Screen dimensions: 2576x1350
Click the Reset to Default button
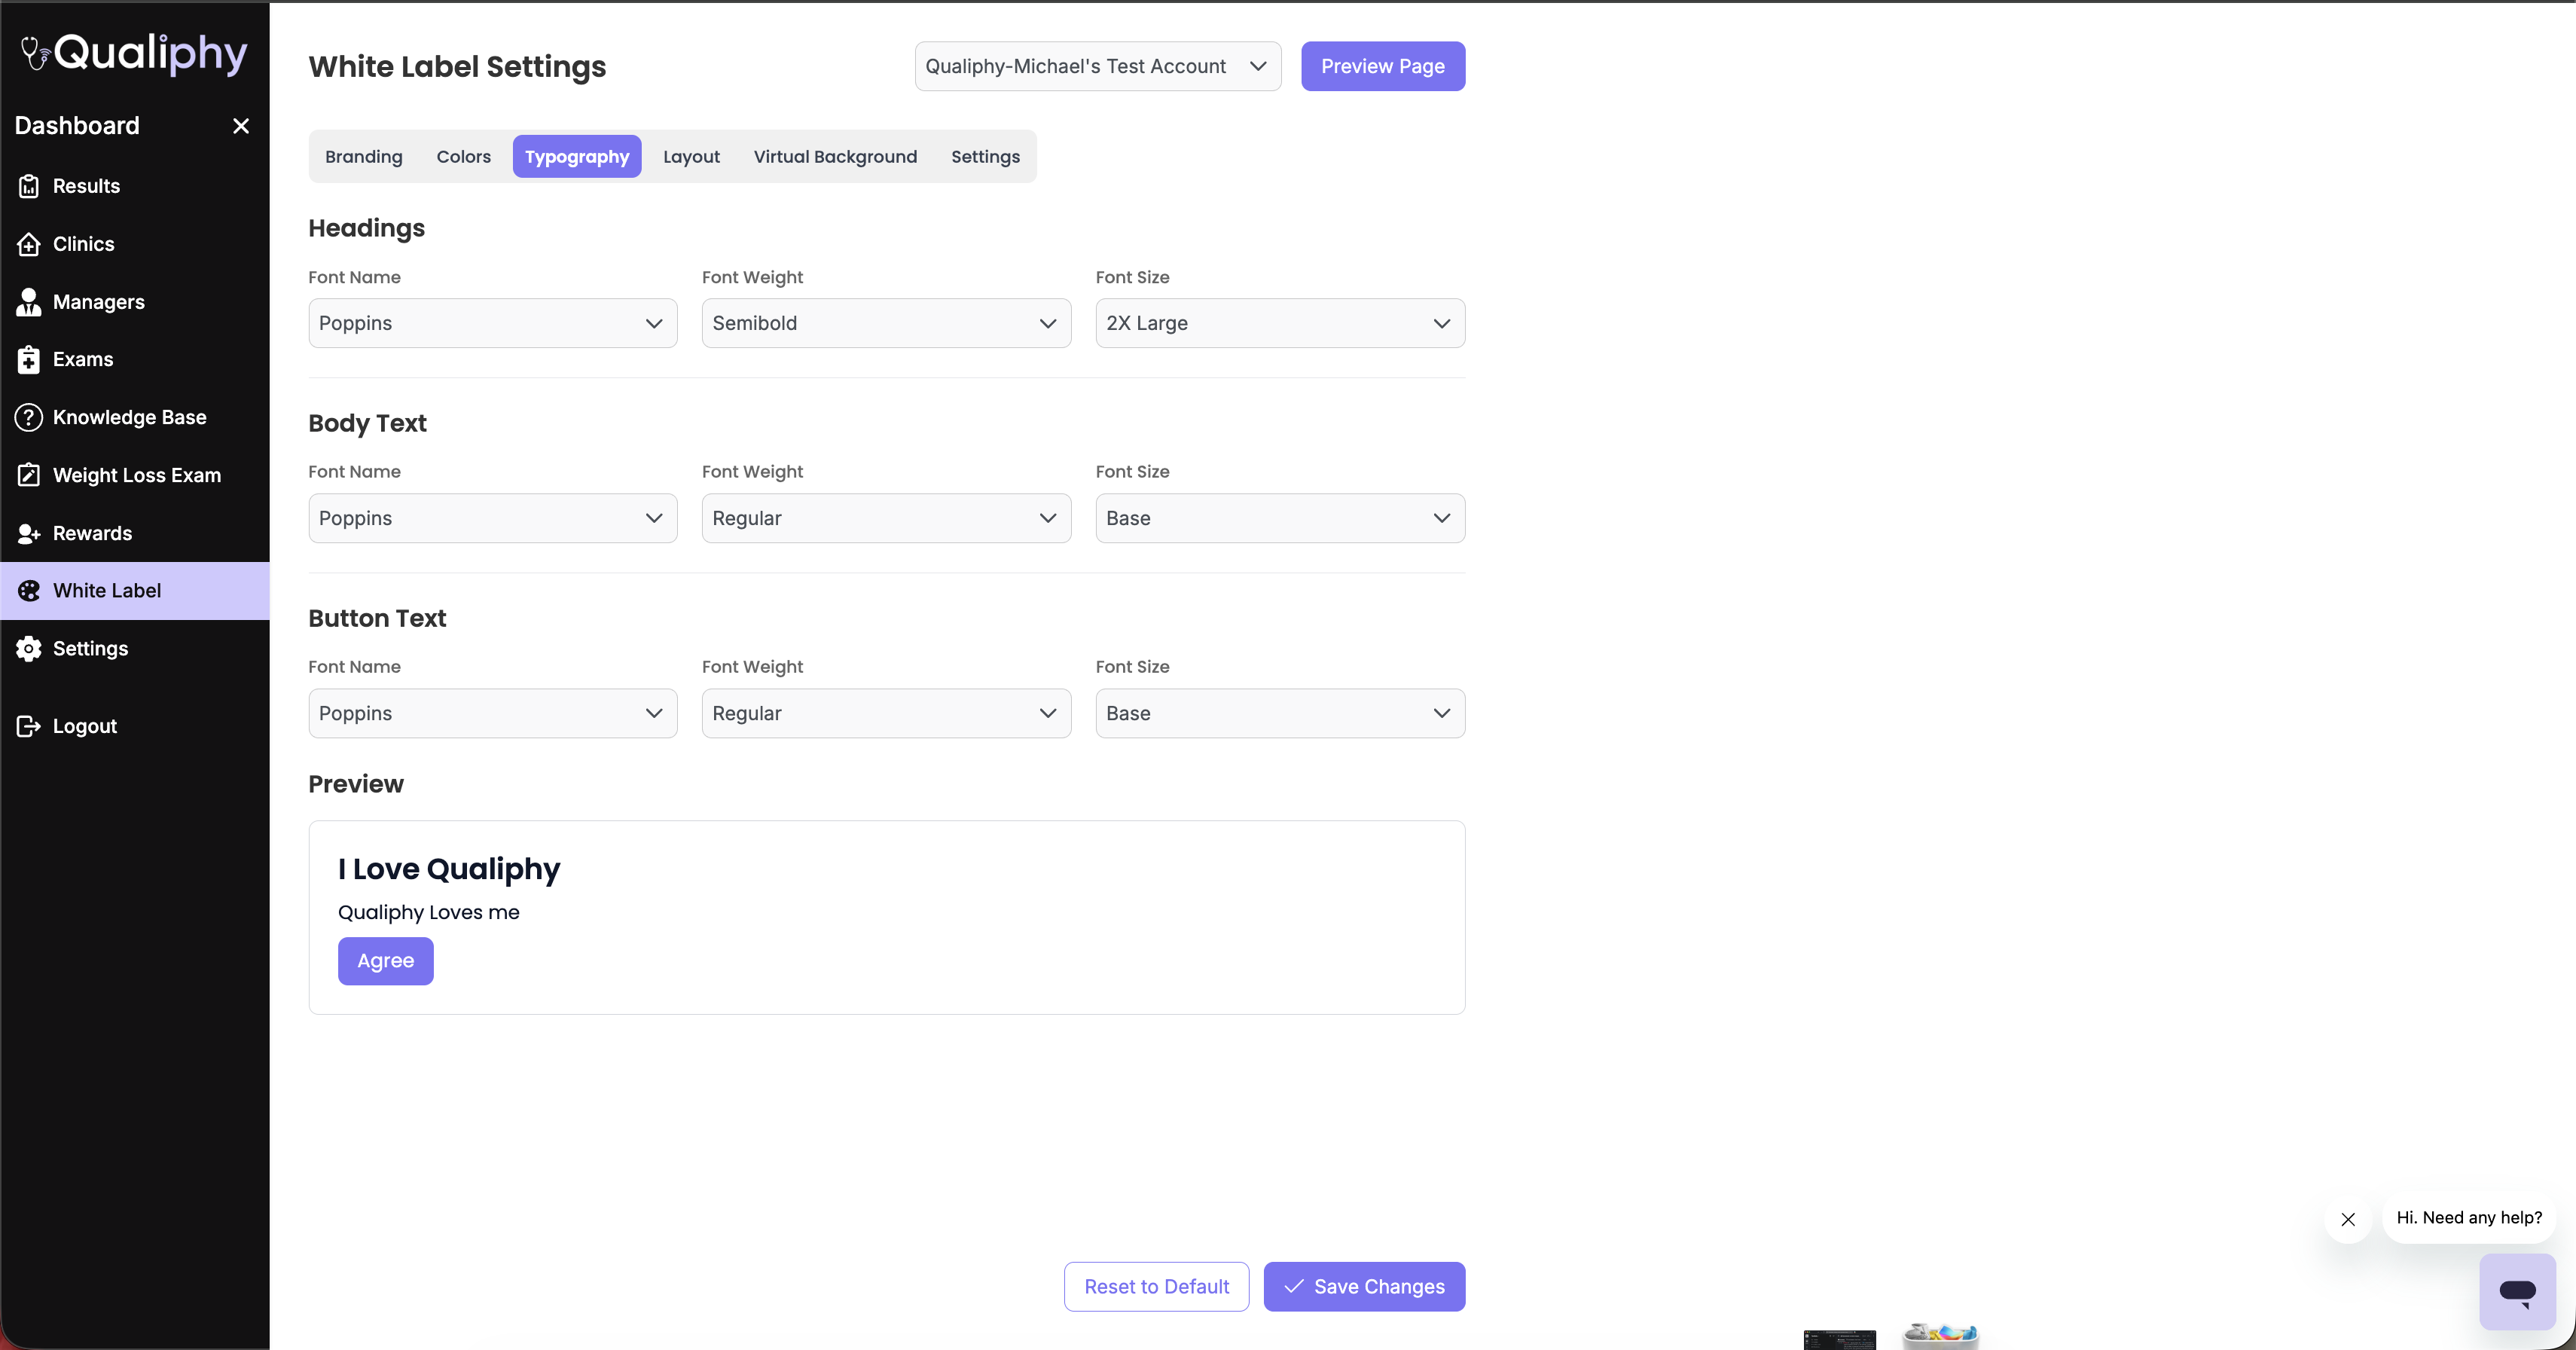click(1157, 1287)
